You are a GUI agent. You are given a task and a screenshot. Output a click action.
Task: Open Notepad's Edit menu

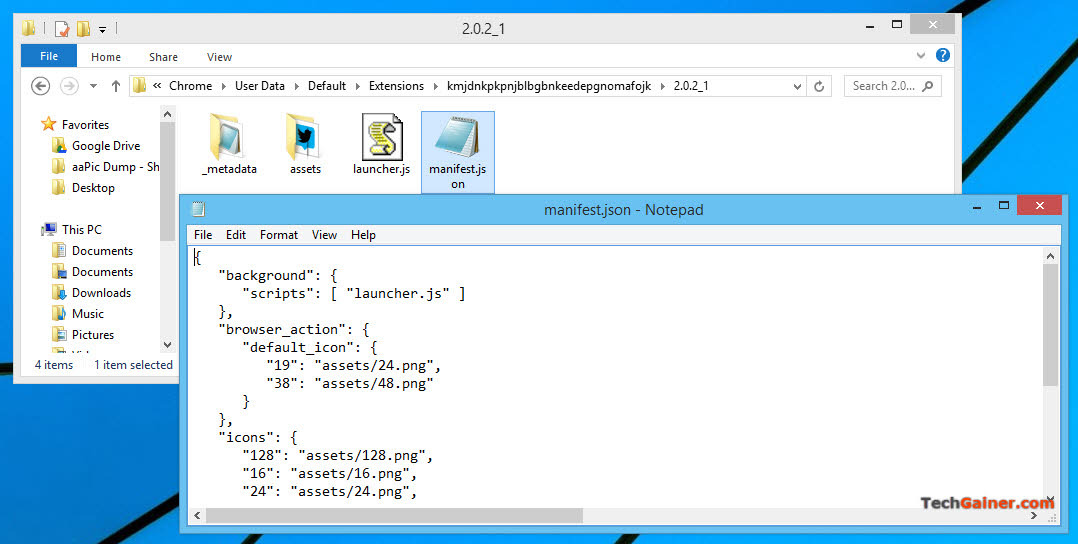coord(236,235)
